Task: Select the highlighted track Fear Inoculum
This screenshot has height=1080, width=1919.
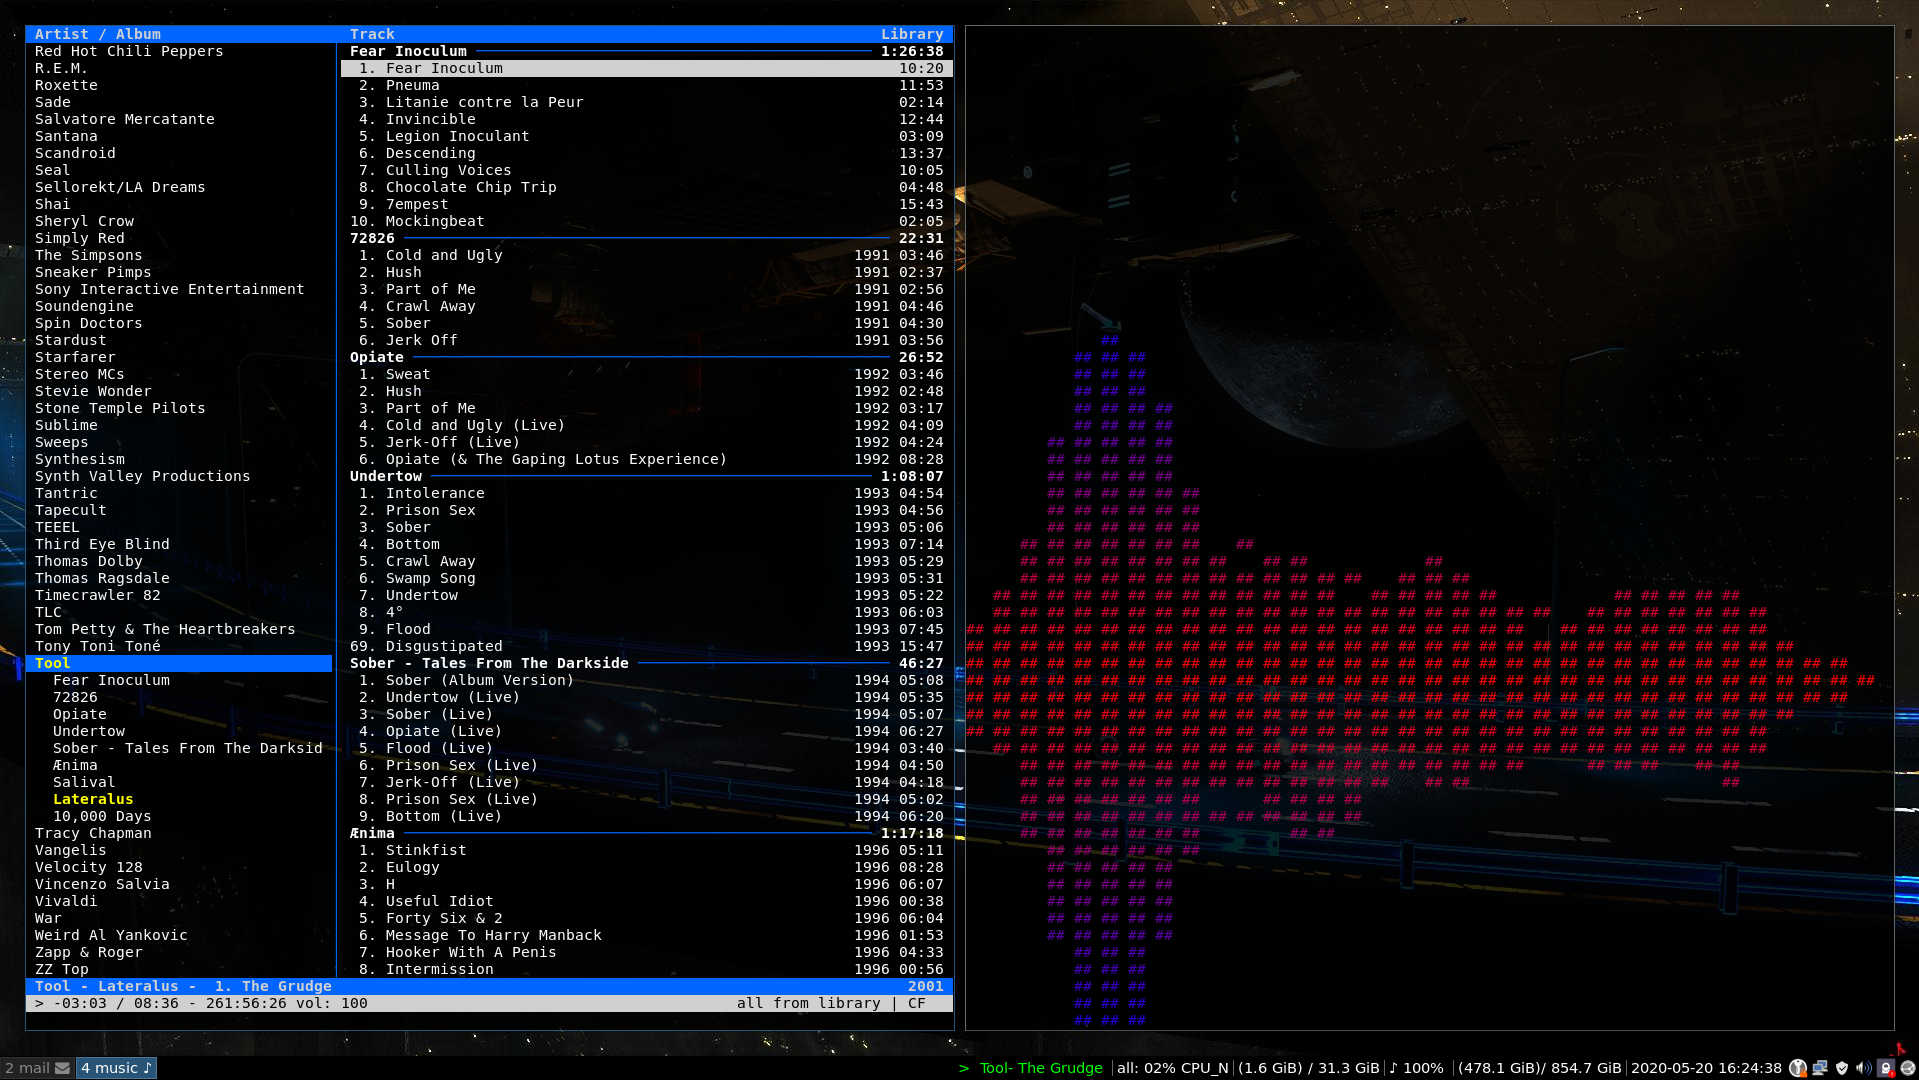Action: click(646, 68)
